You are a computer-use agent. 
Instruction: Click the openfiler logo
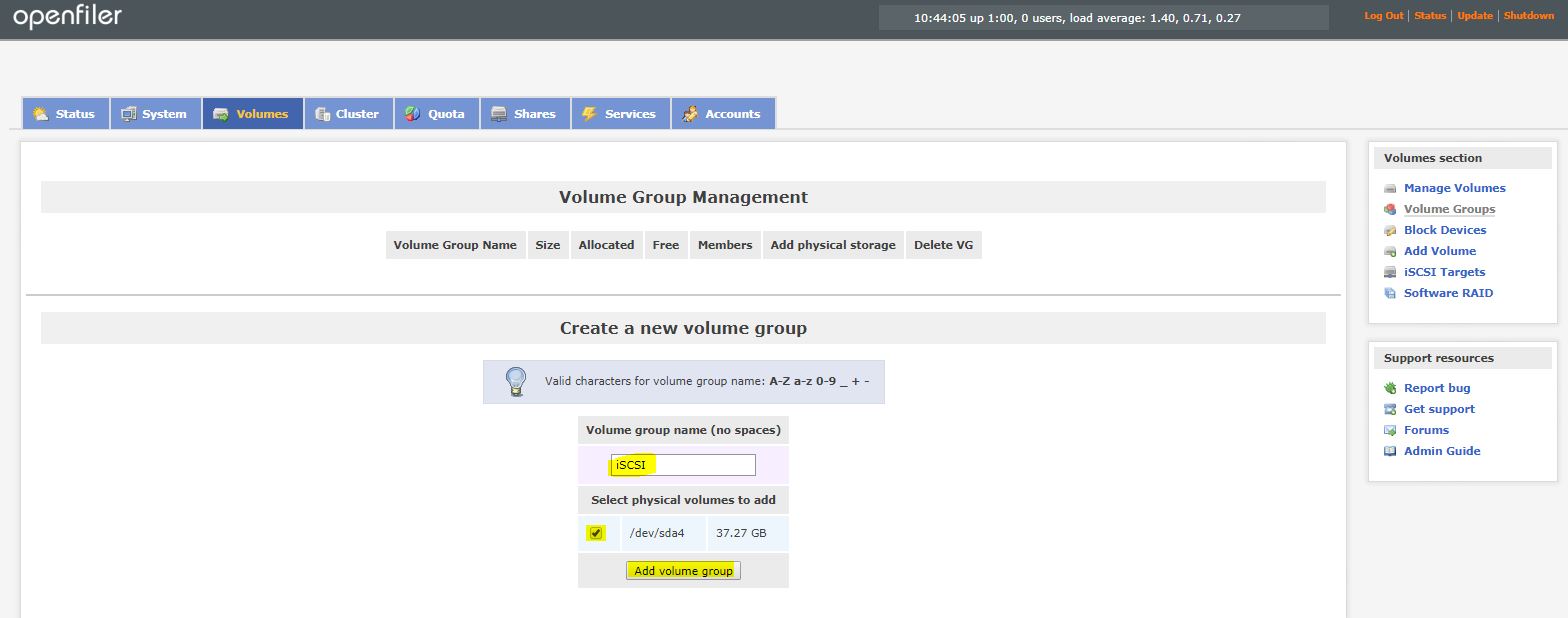pos(68,17)
